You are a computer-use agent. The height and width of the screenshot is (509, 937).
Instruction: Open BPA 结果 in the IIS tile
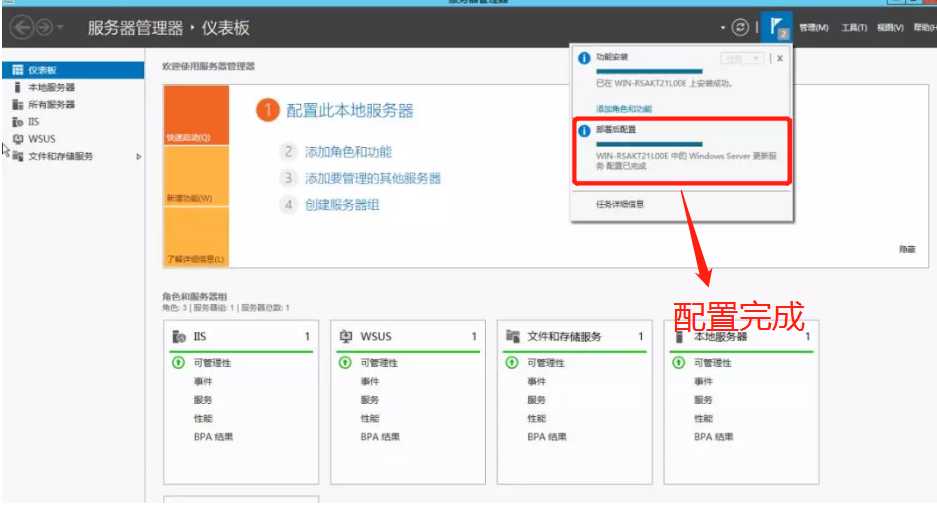pos(213,437)
